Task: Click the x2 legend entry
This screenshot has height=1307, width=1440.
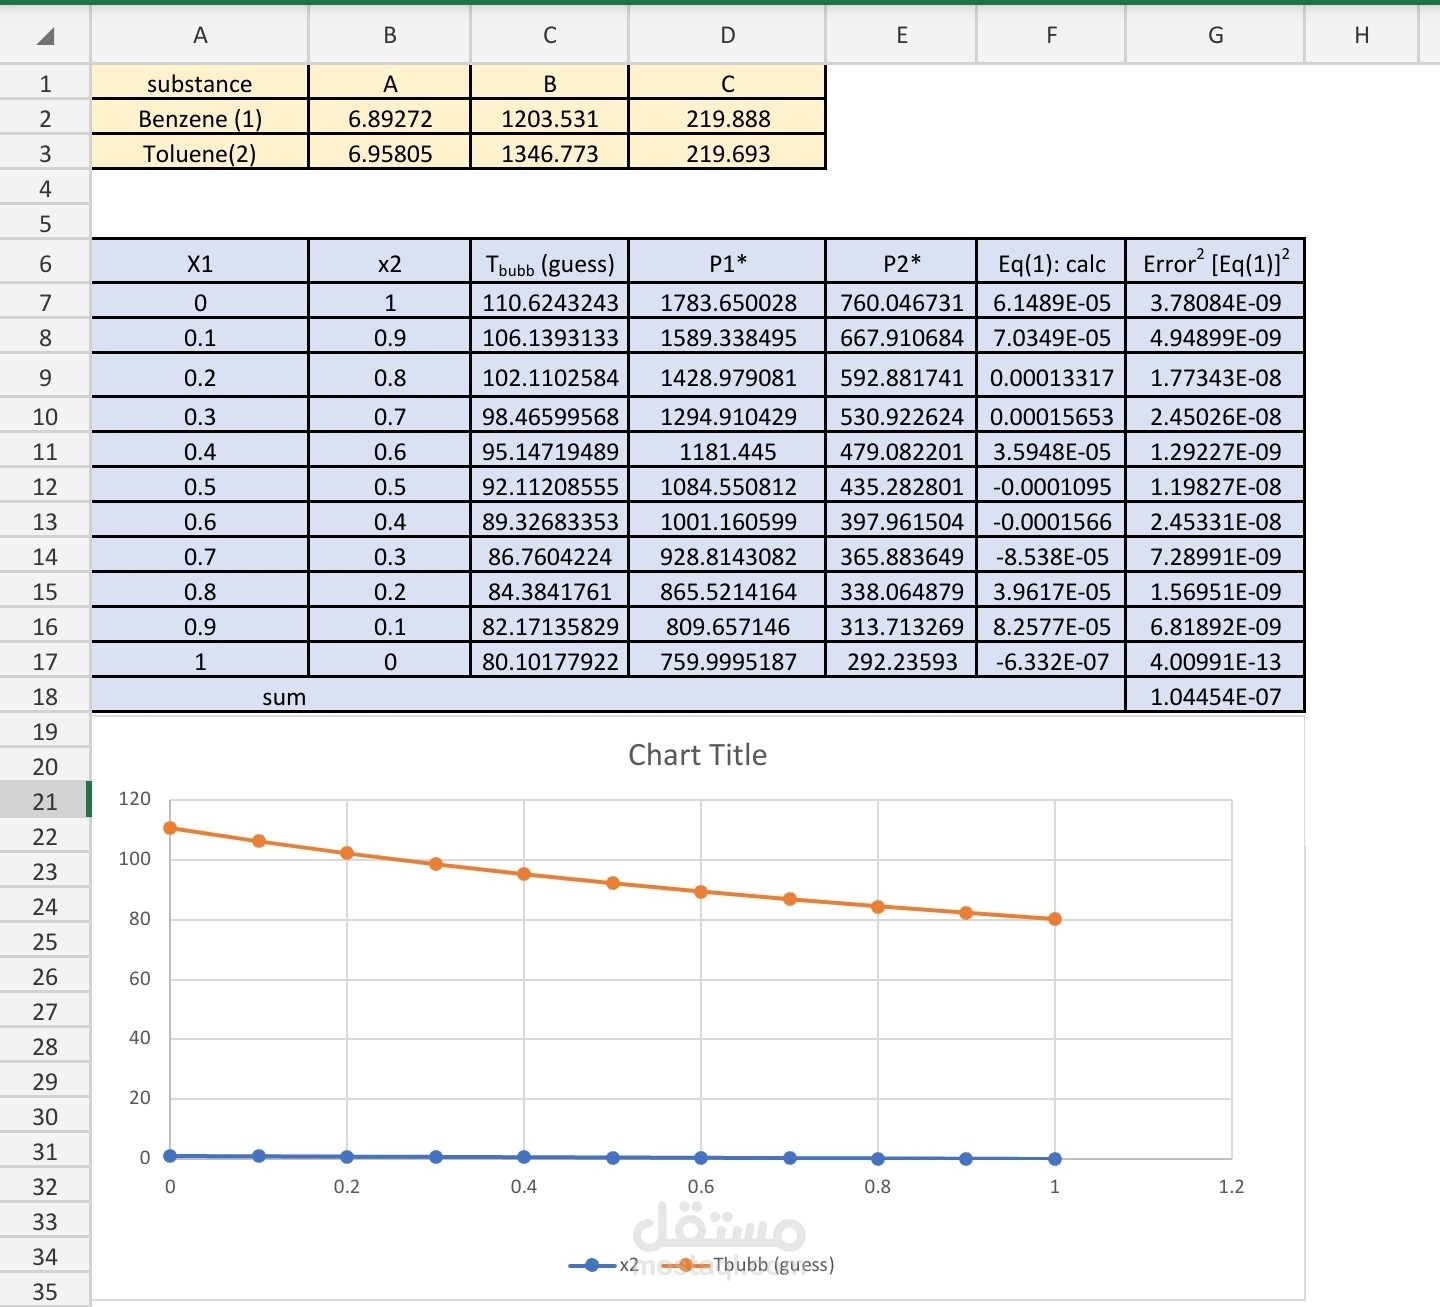Action: click(604, 1265)
